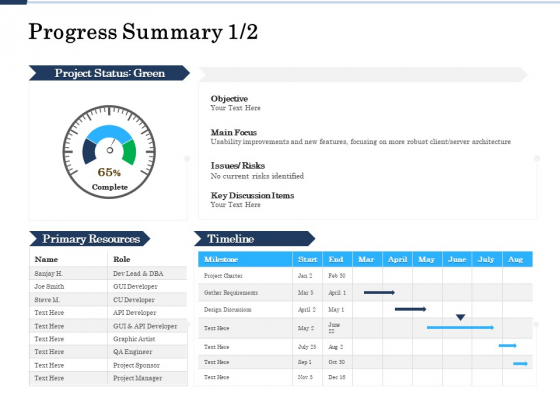Viewport: 560px width, 420px height.
Task: Select the Project Manager role cell
Action: click(138, 378)
